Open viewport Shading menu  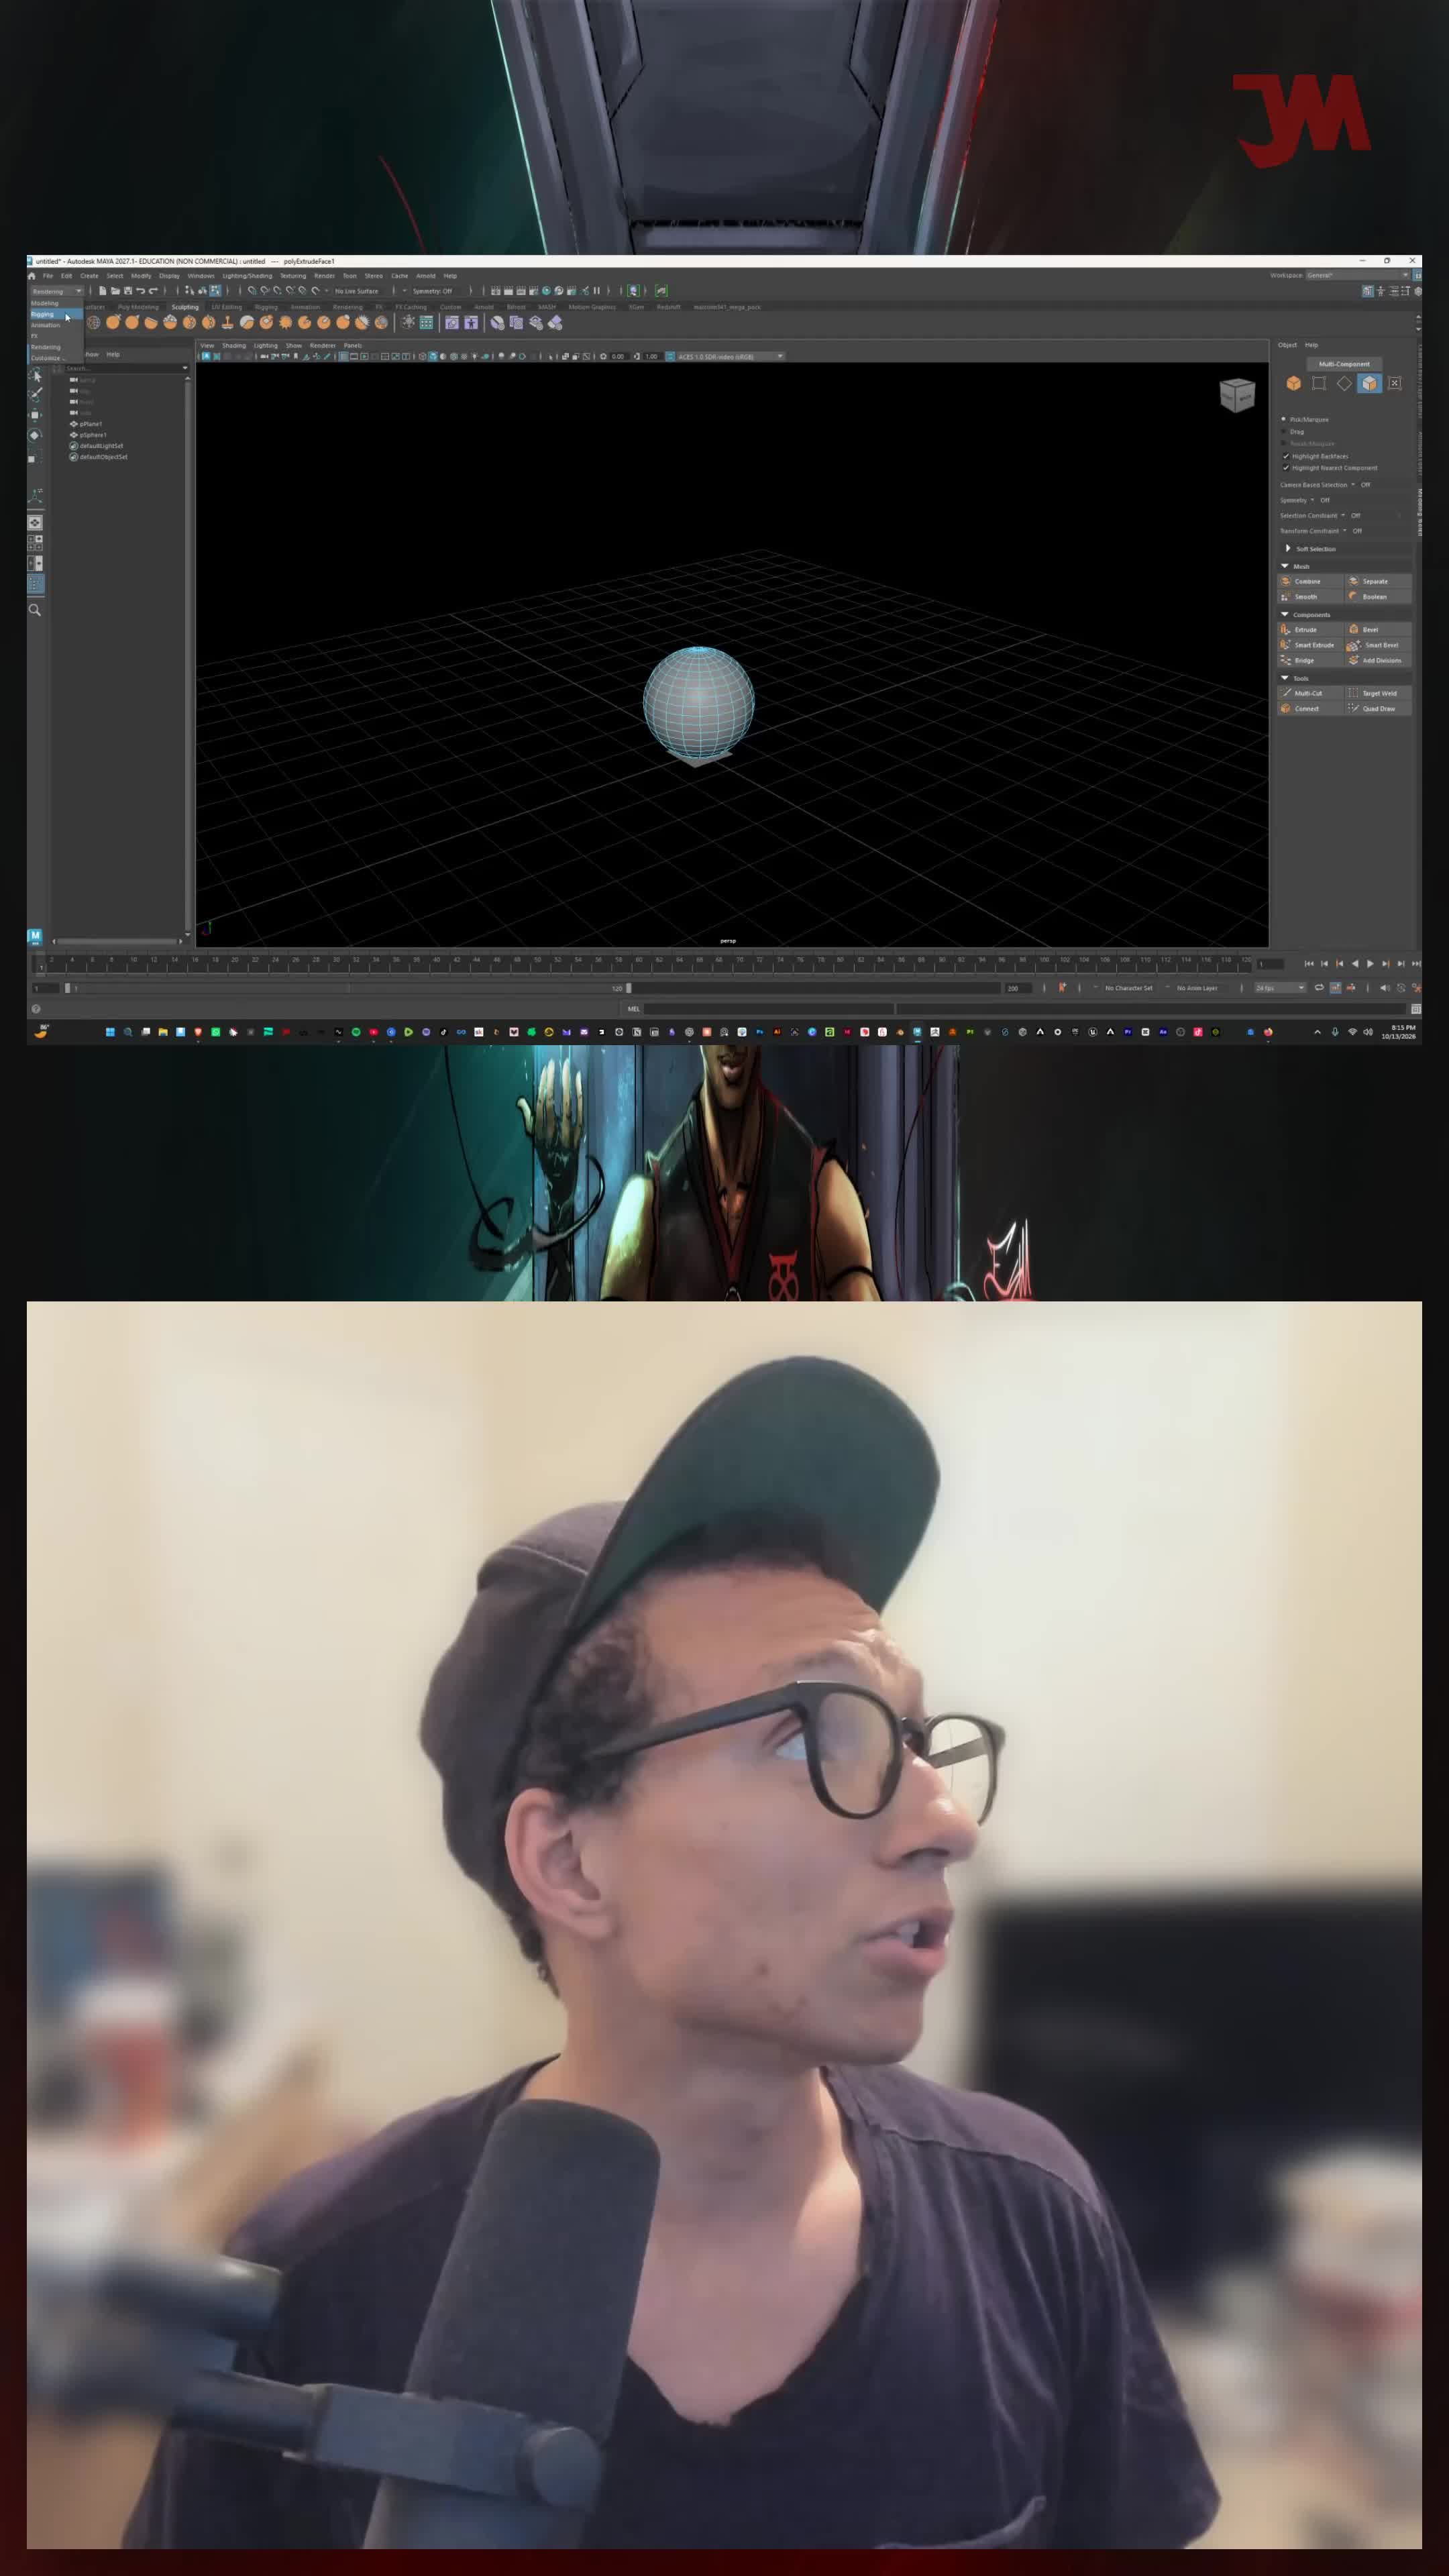[x=234, y=345]
